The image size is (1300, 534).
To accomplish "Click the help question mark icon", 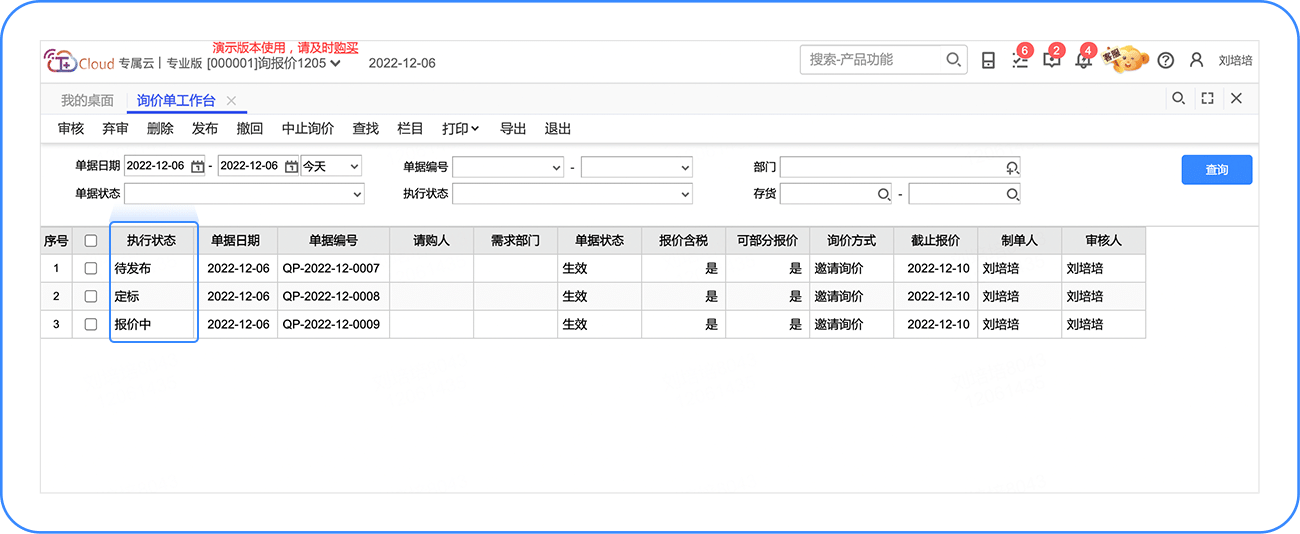I will click(1165, 60).
